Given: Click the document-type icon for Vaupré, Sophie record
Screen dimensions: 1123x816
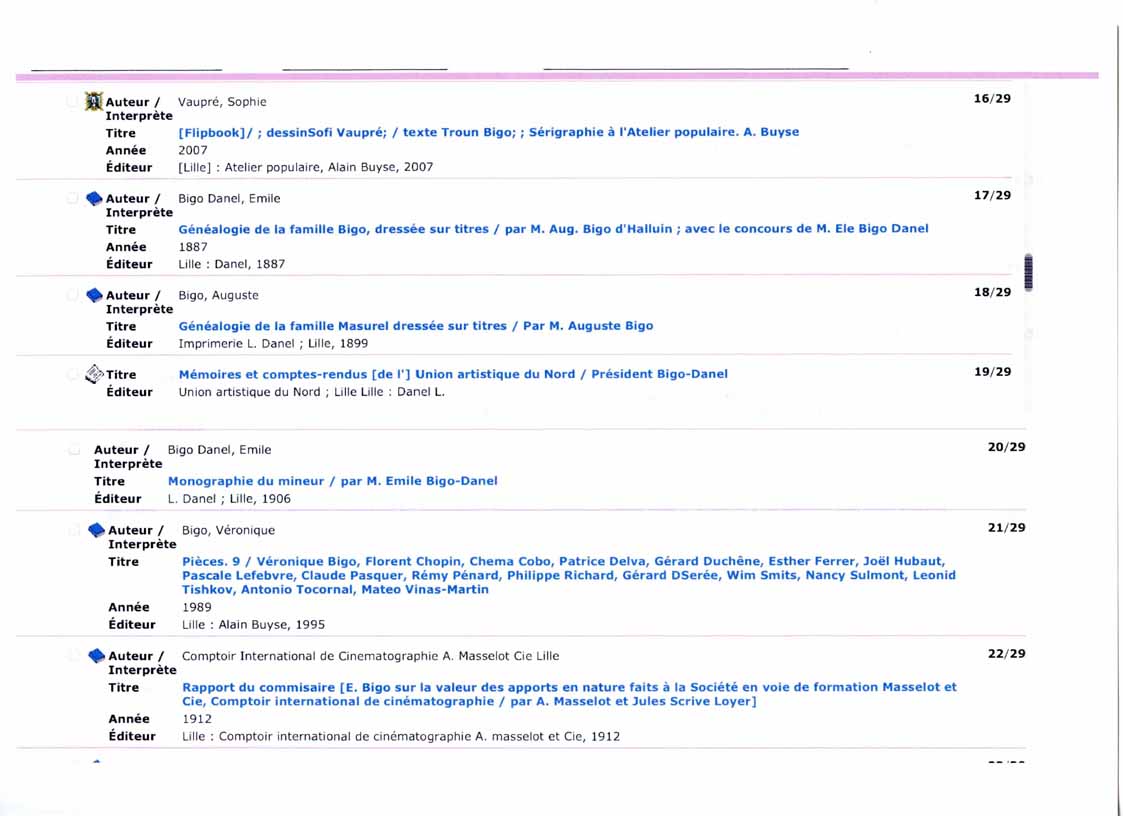Looking at the screenshot, I should tap(94, 101).
